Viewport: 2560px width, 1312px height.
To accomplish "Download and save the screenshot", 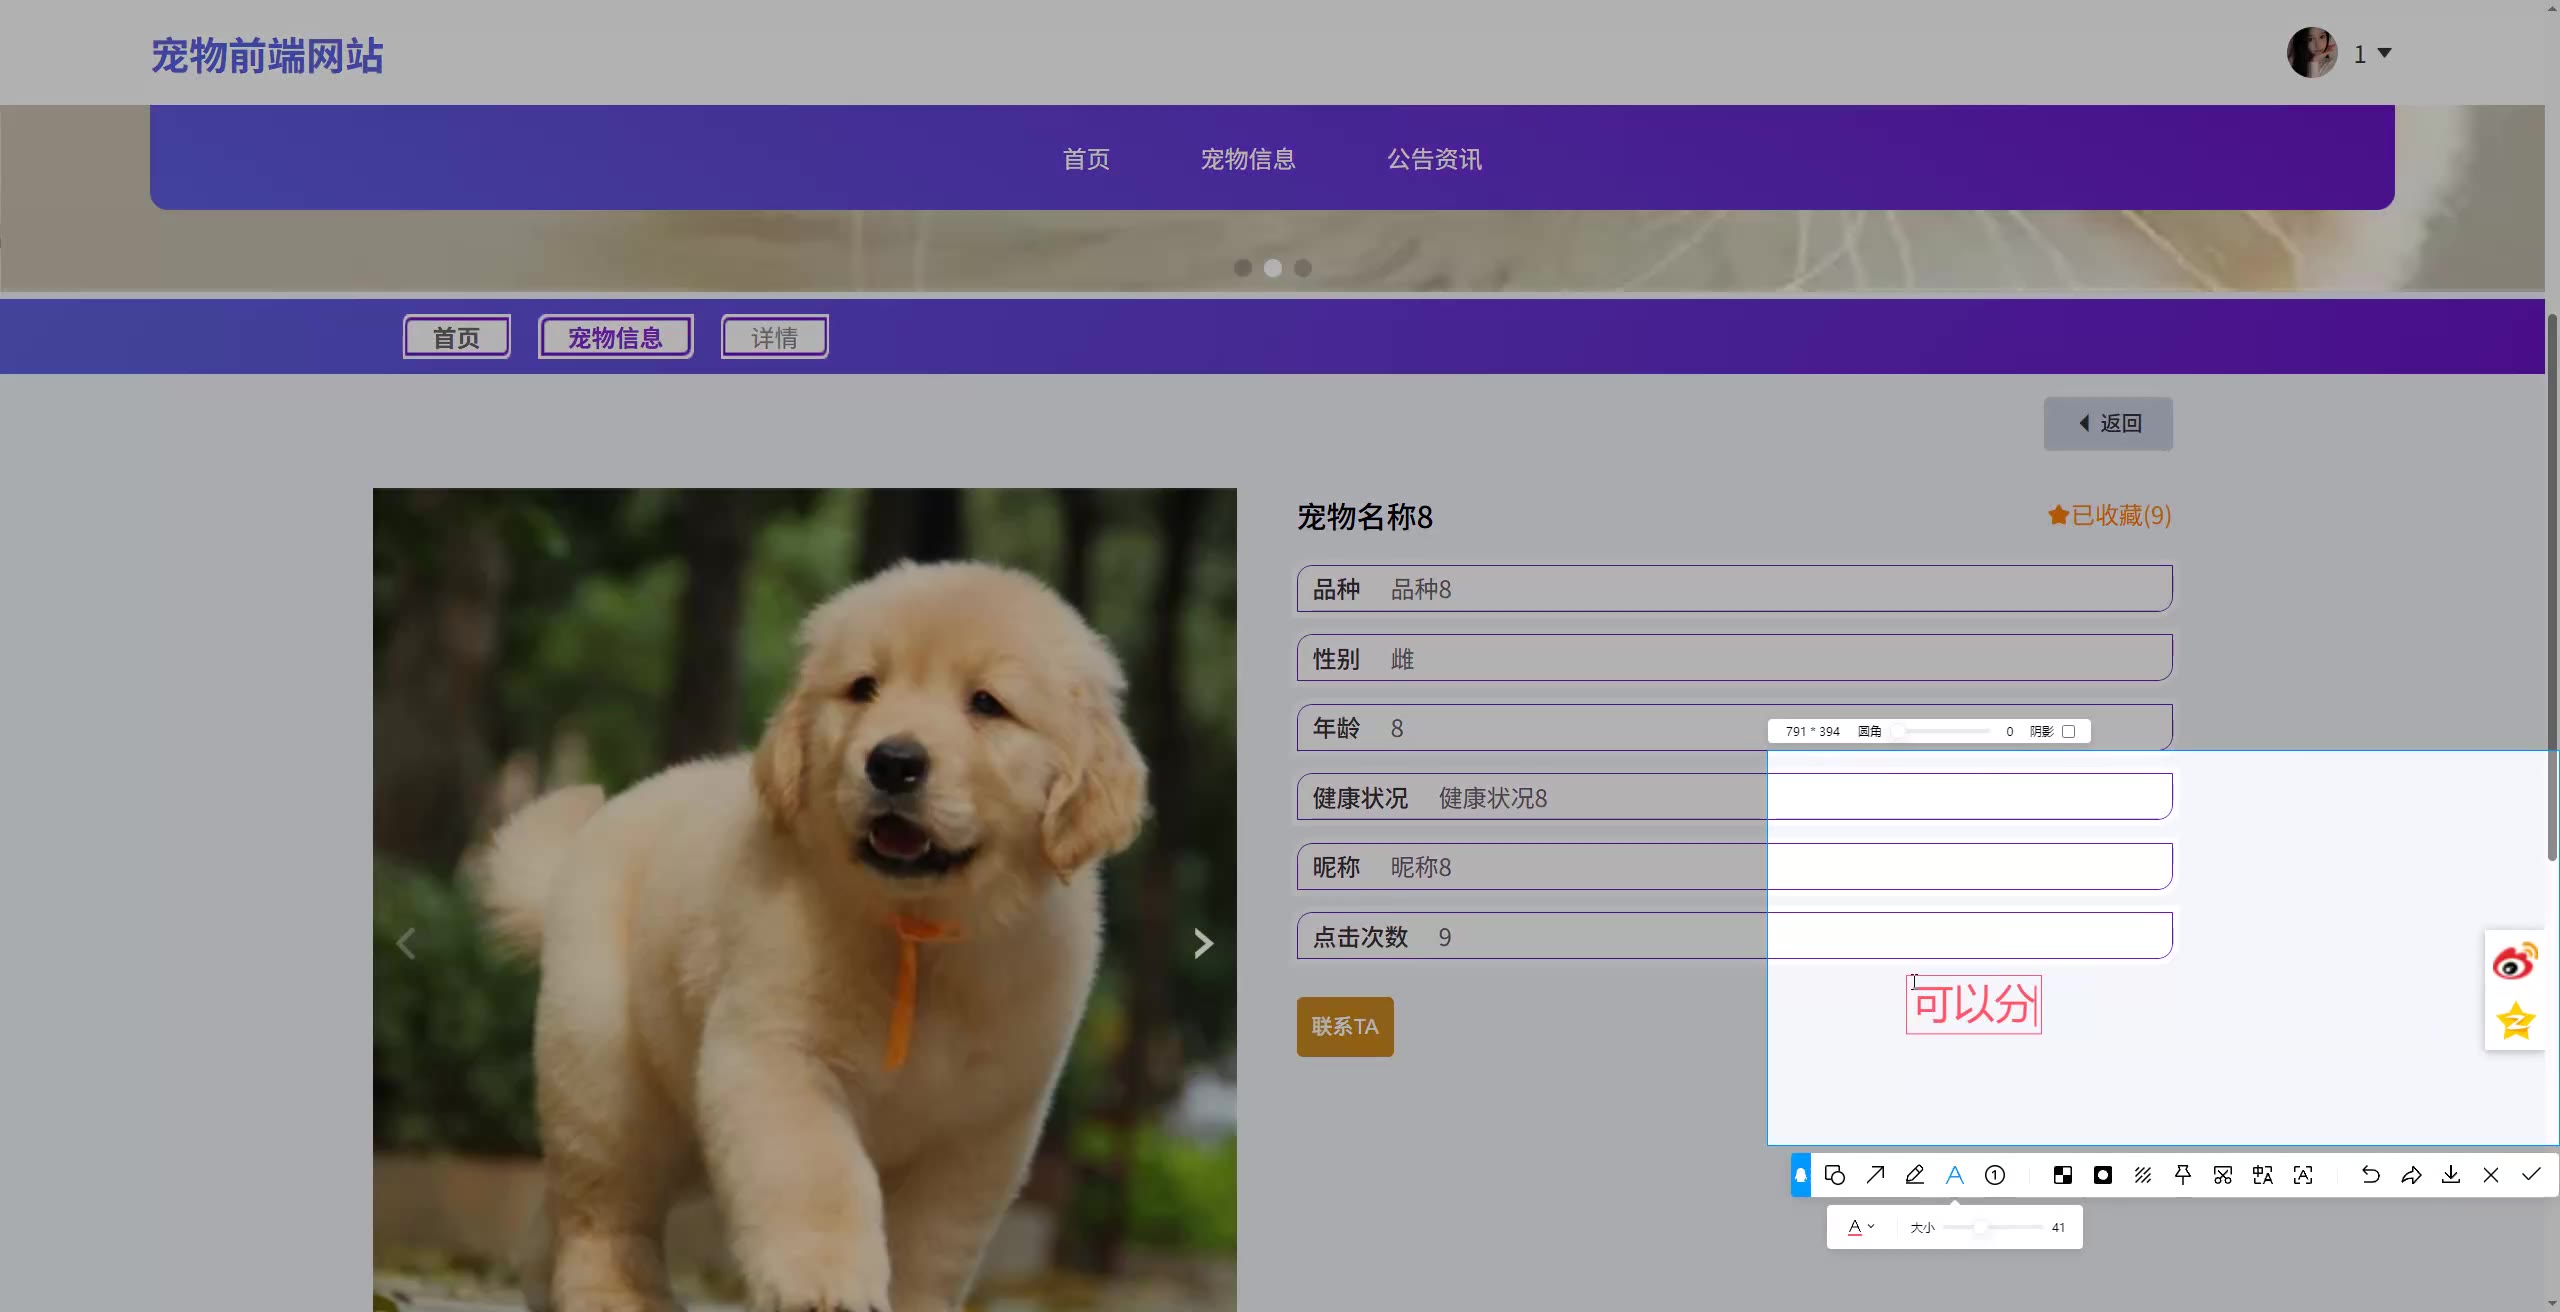I will (x=2450, y=1175).
